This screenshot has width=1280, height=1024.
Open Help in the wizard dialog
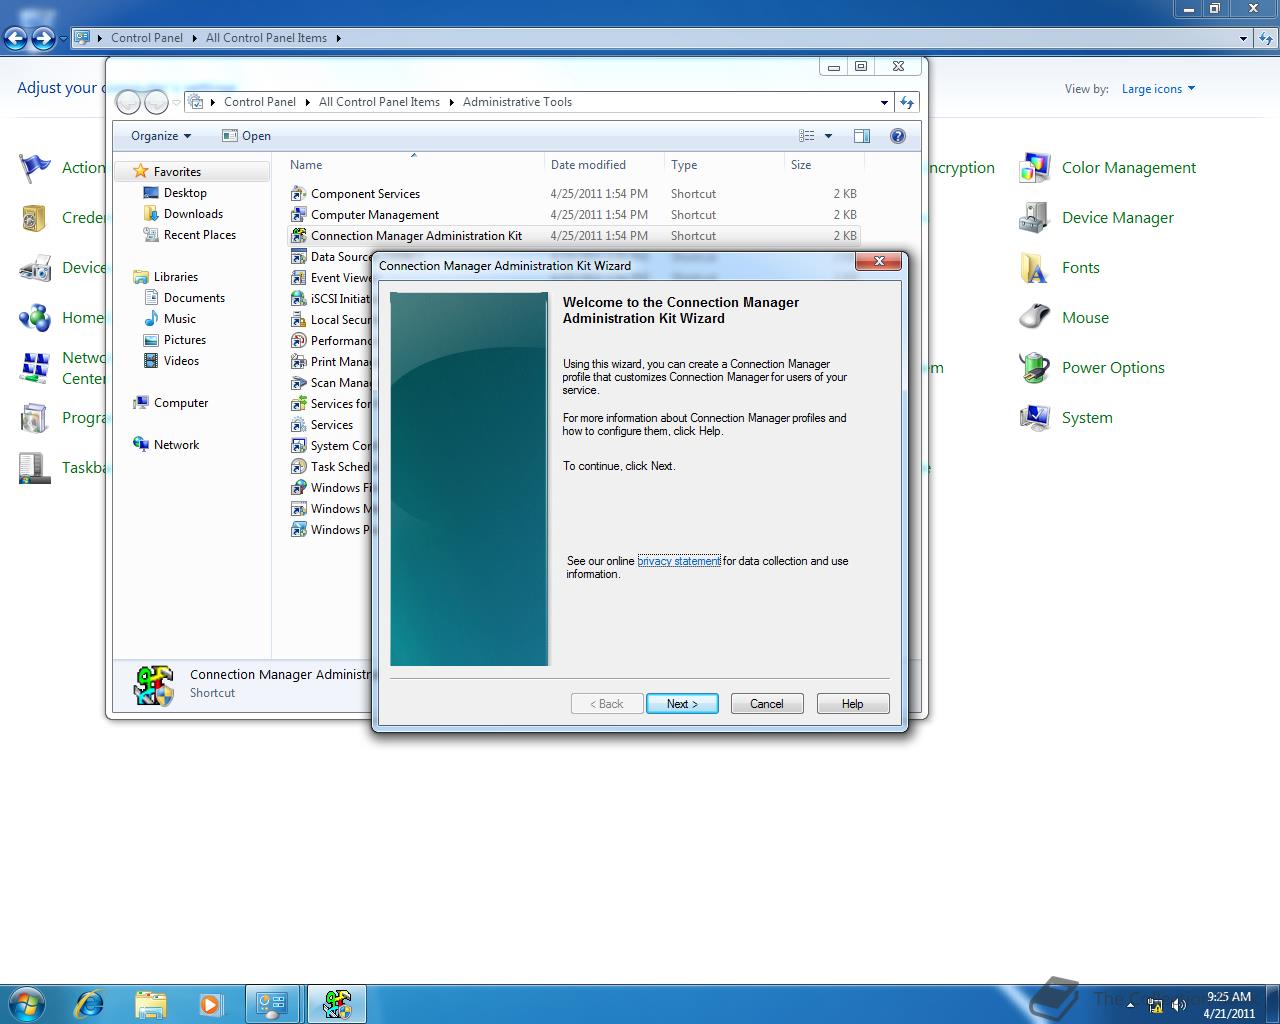coord(853,704)
